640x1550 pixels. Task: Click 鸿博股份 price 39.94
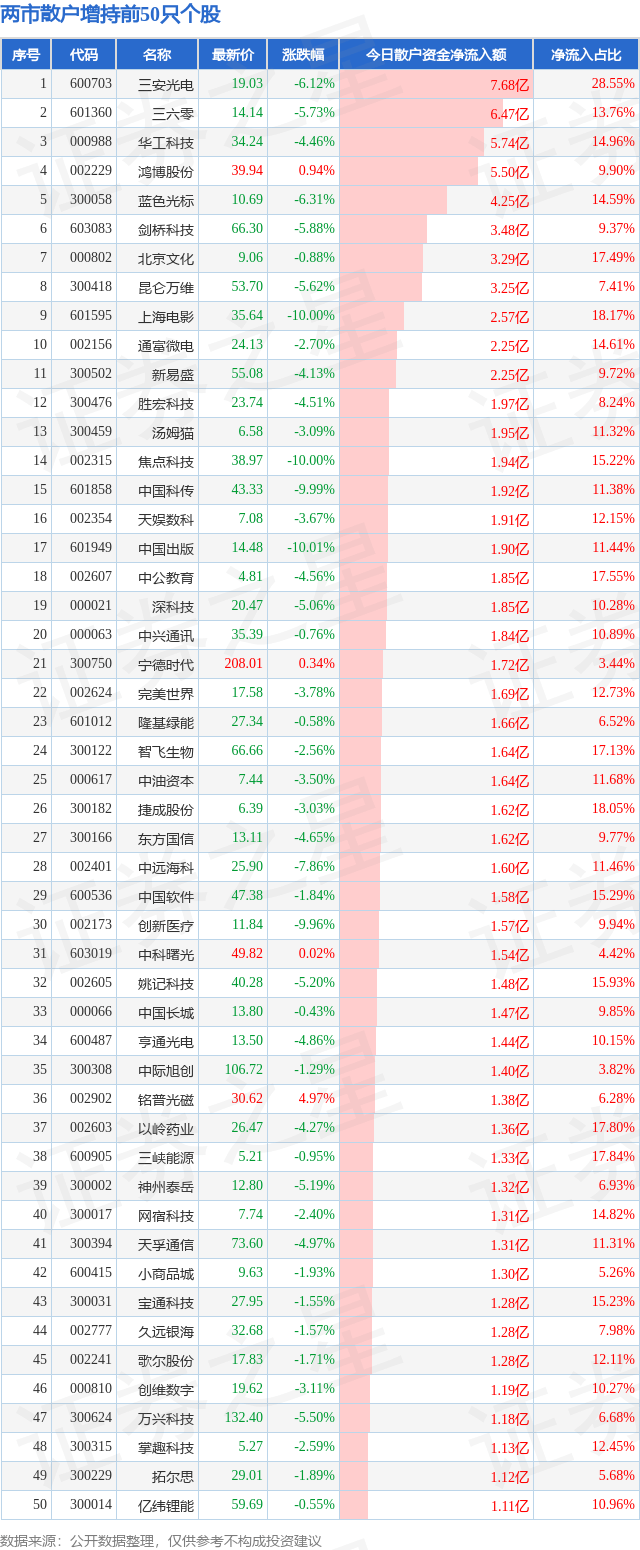[247, 171]
